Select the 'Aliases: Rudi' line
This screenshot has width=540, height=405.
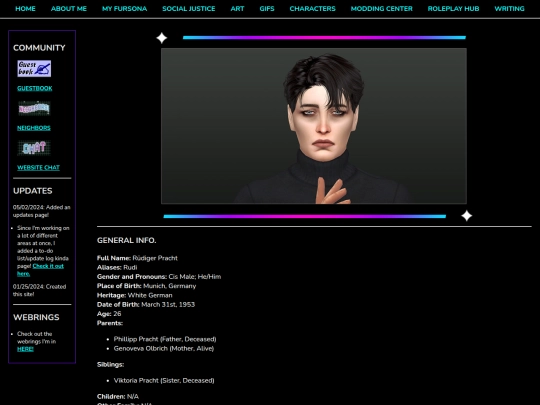[x=117, y=268]
